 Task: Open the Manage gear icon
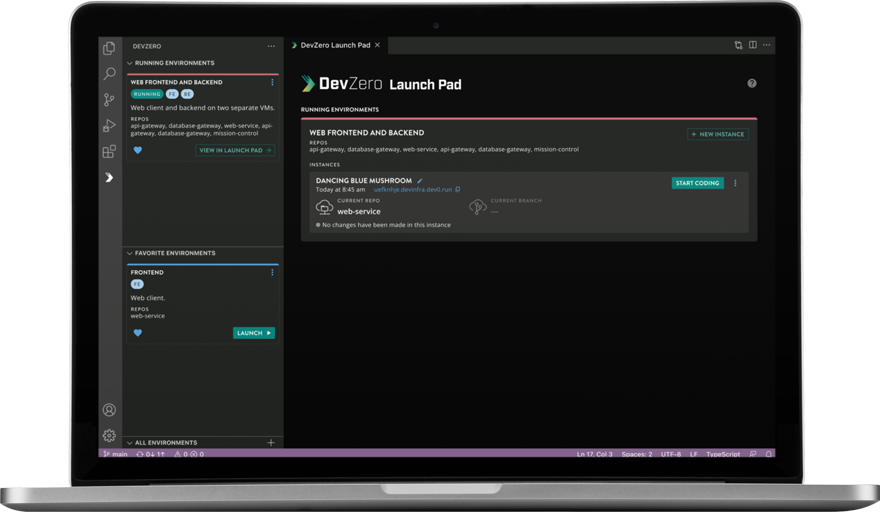109,435
